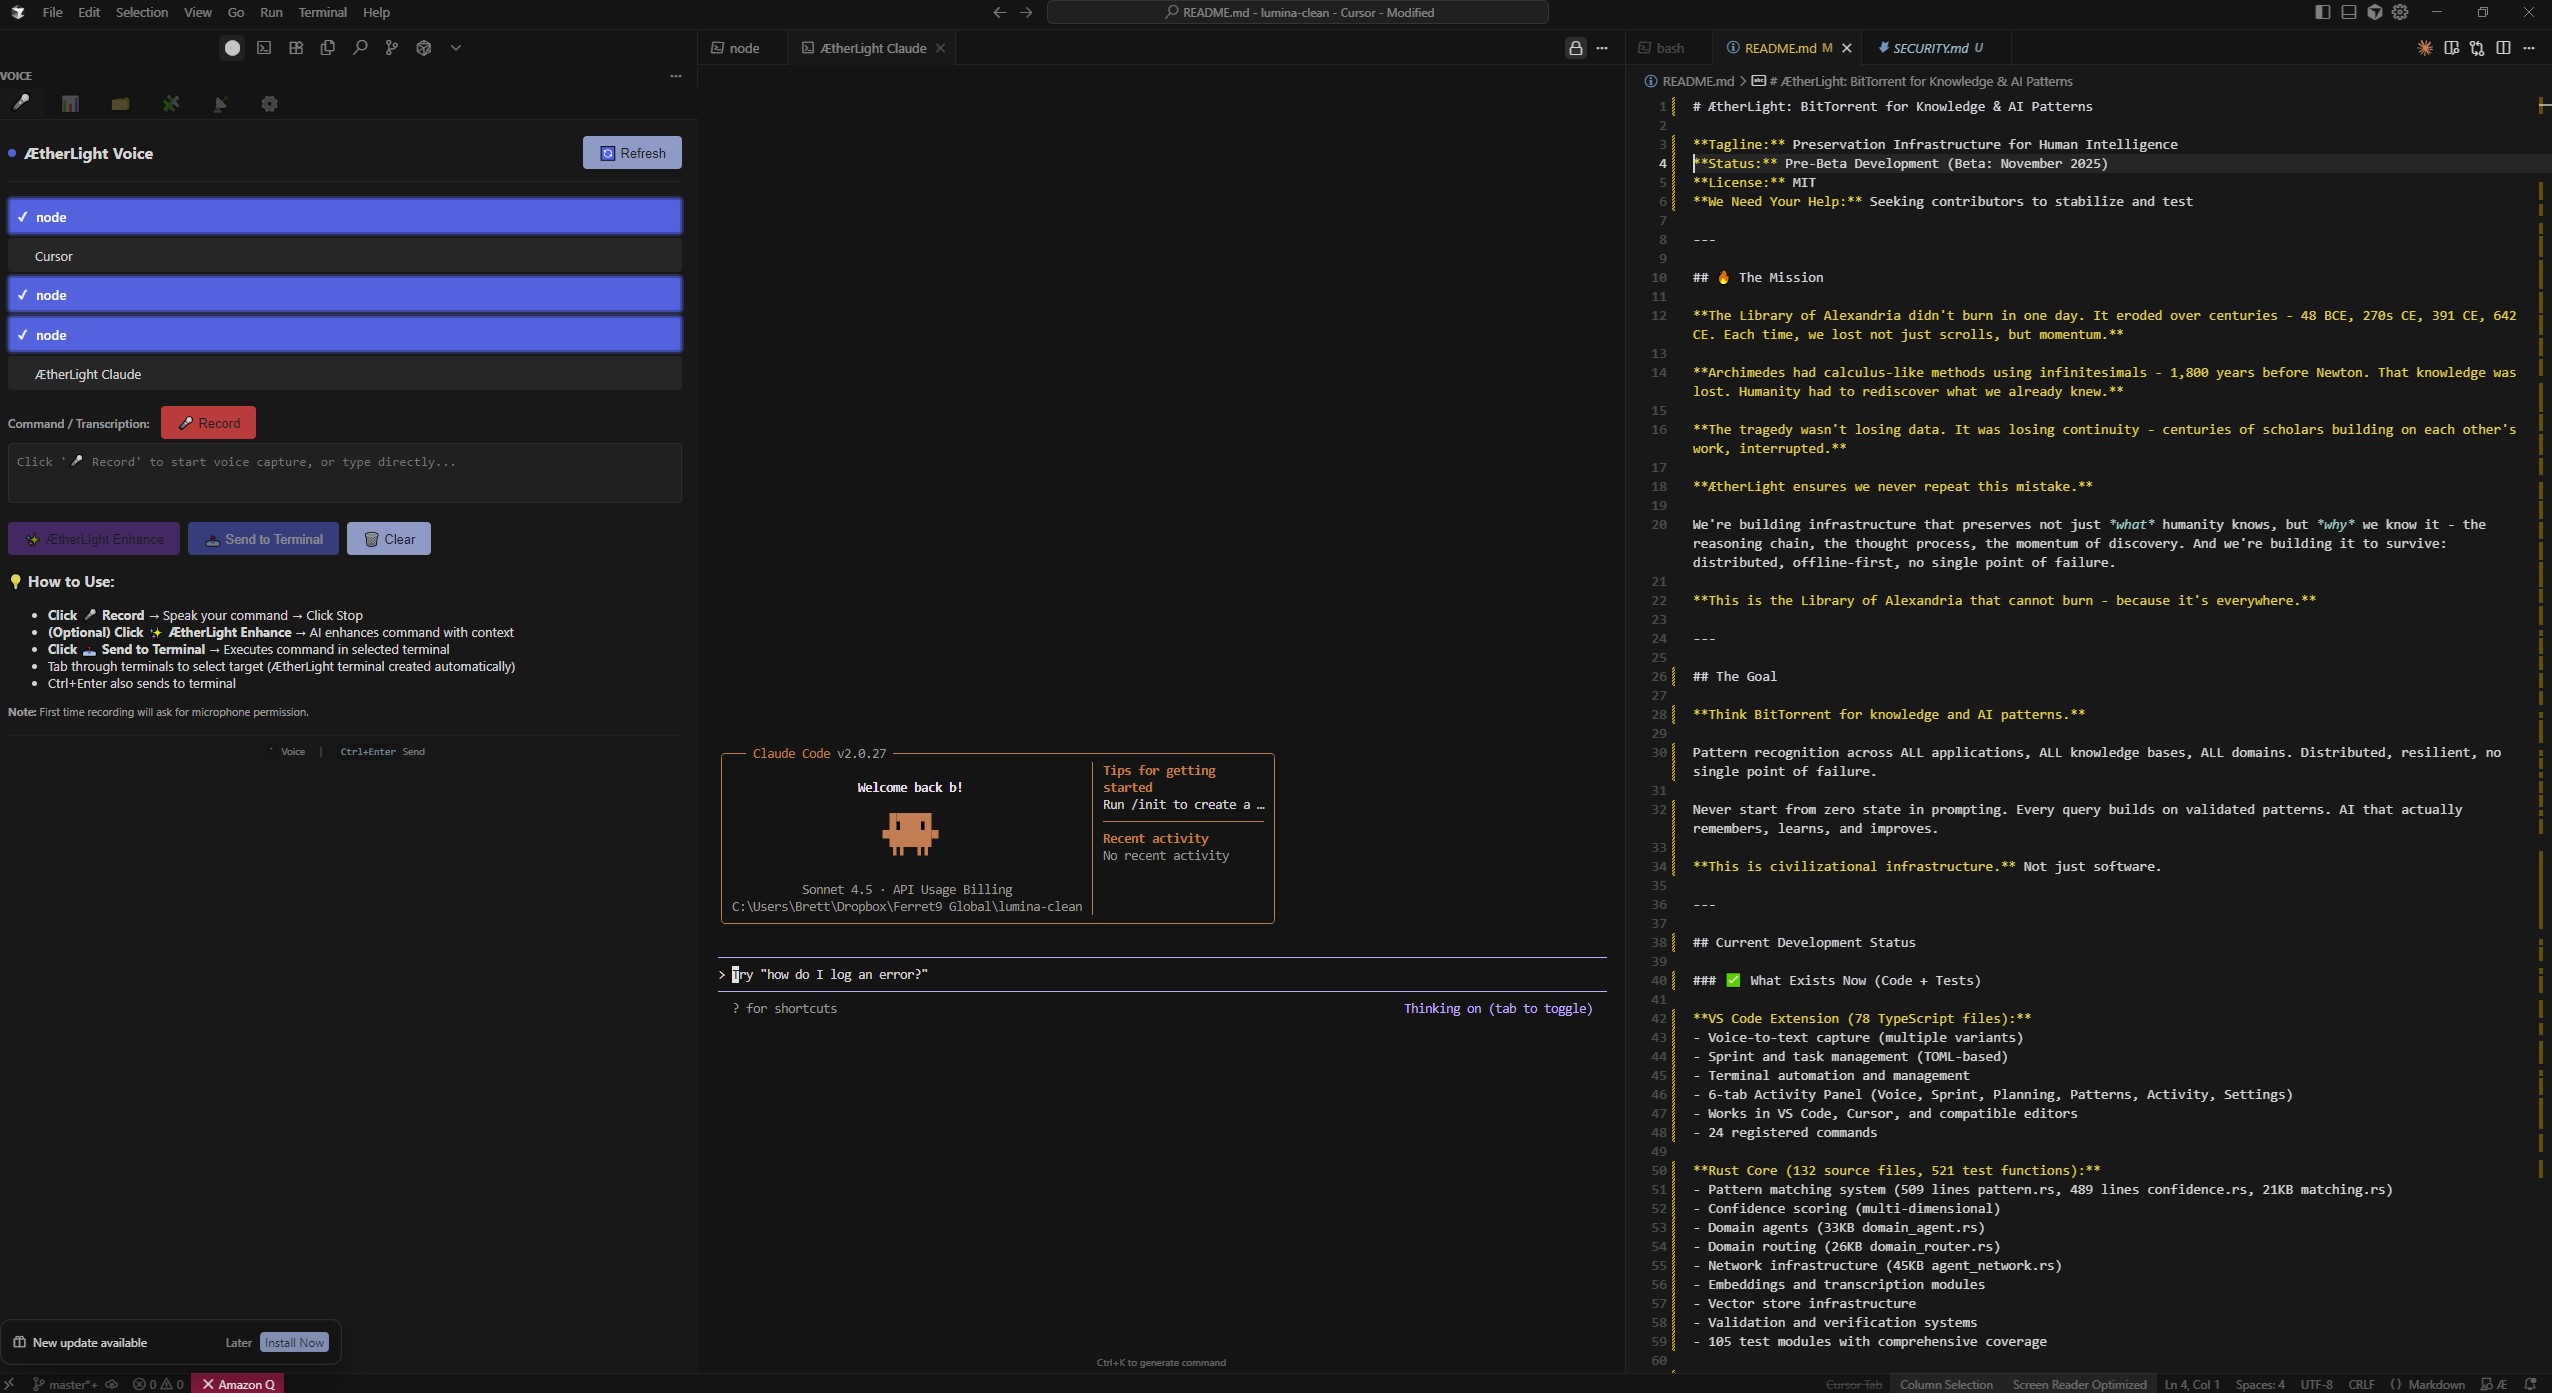The image size is (2552, 1393).
Task: Uncheck the first node terminal entry
Action: [23, 216]
